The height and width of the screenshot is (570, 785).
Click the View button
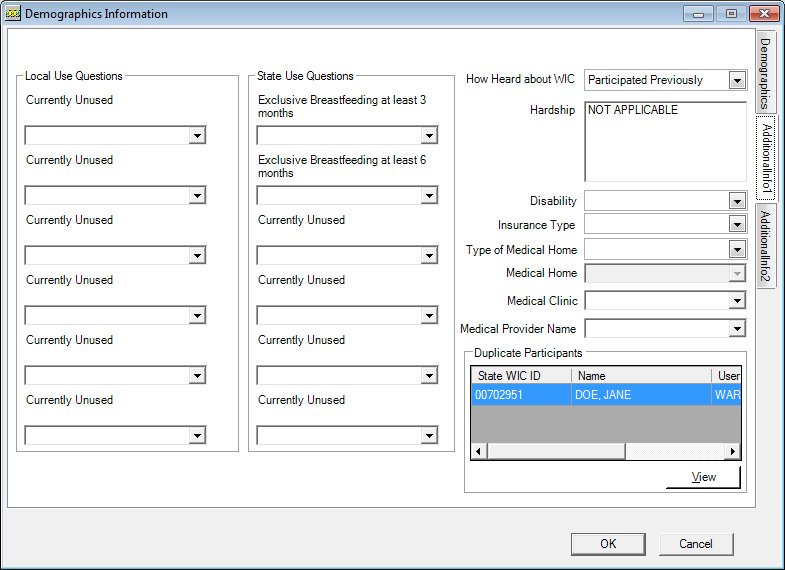703,477
